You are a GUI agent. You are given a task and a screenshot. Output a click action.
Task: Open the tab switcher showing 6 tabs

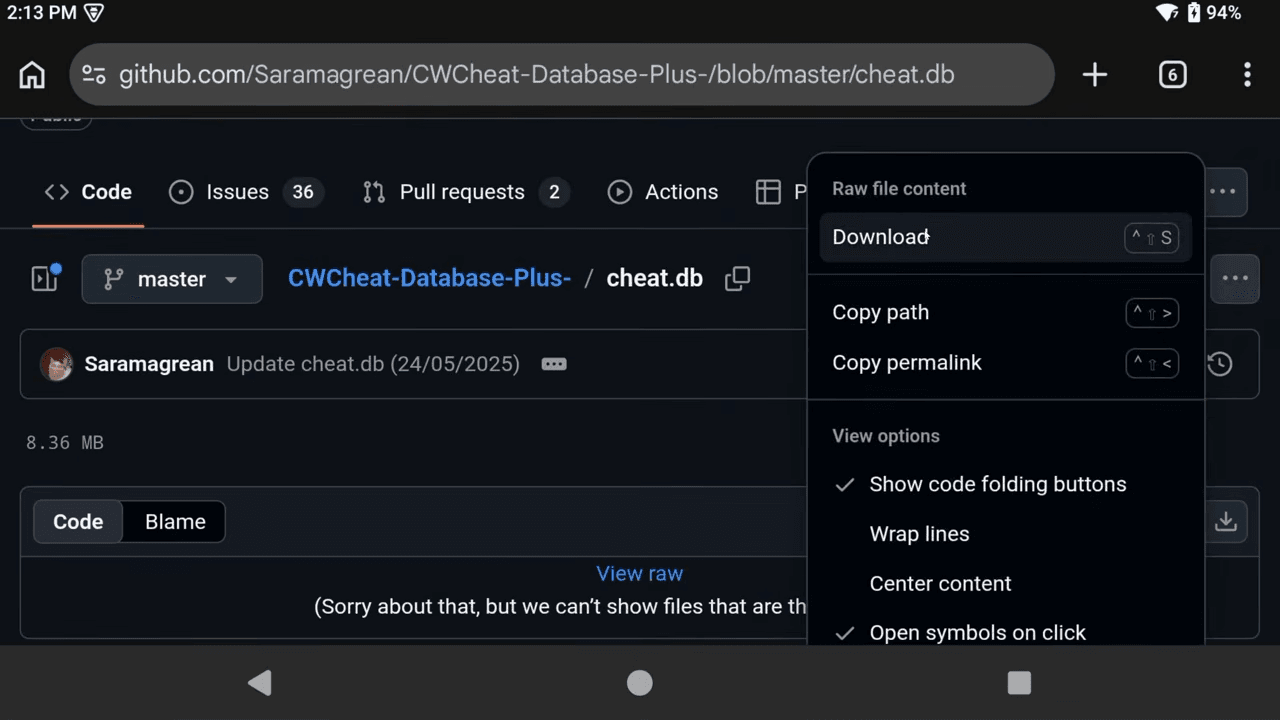(1172, 74)
